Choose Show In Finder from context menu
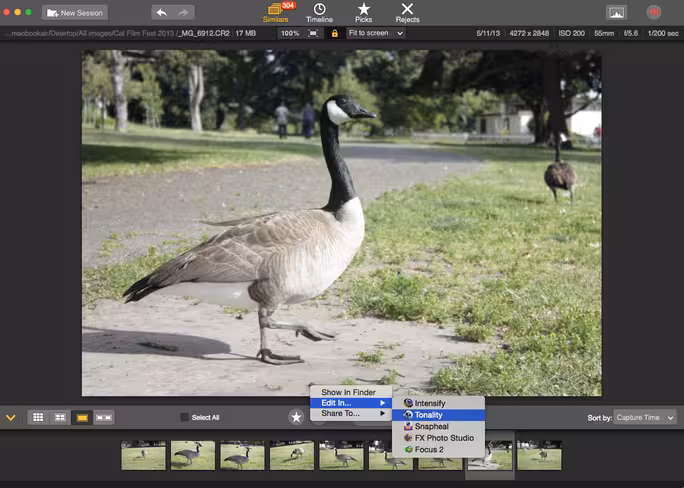 pos(351,392)
